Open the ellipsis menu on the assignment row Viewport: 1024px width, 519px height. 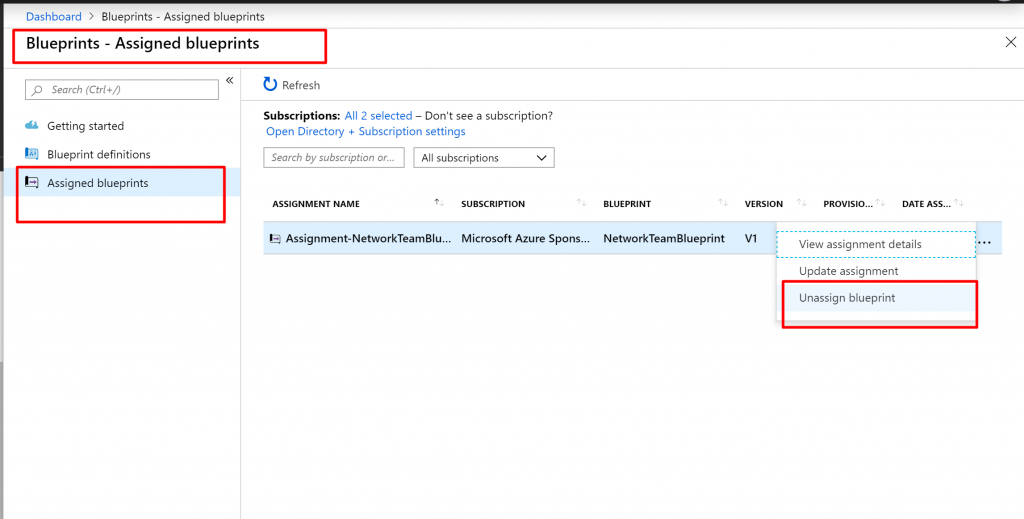click(x=984, y=243)
